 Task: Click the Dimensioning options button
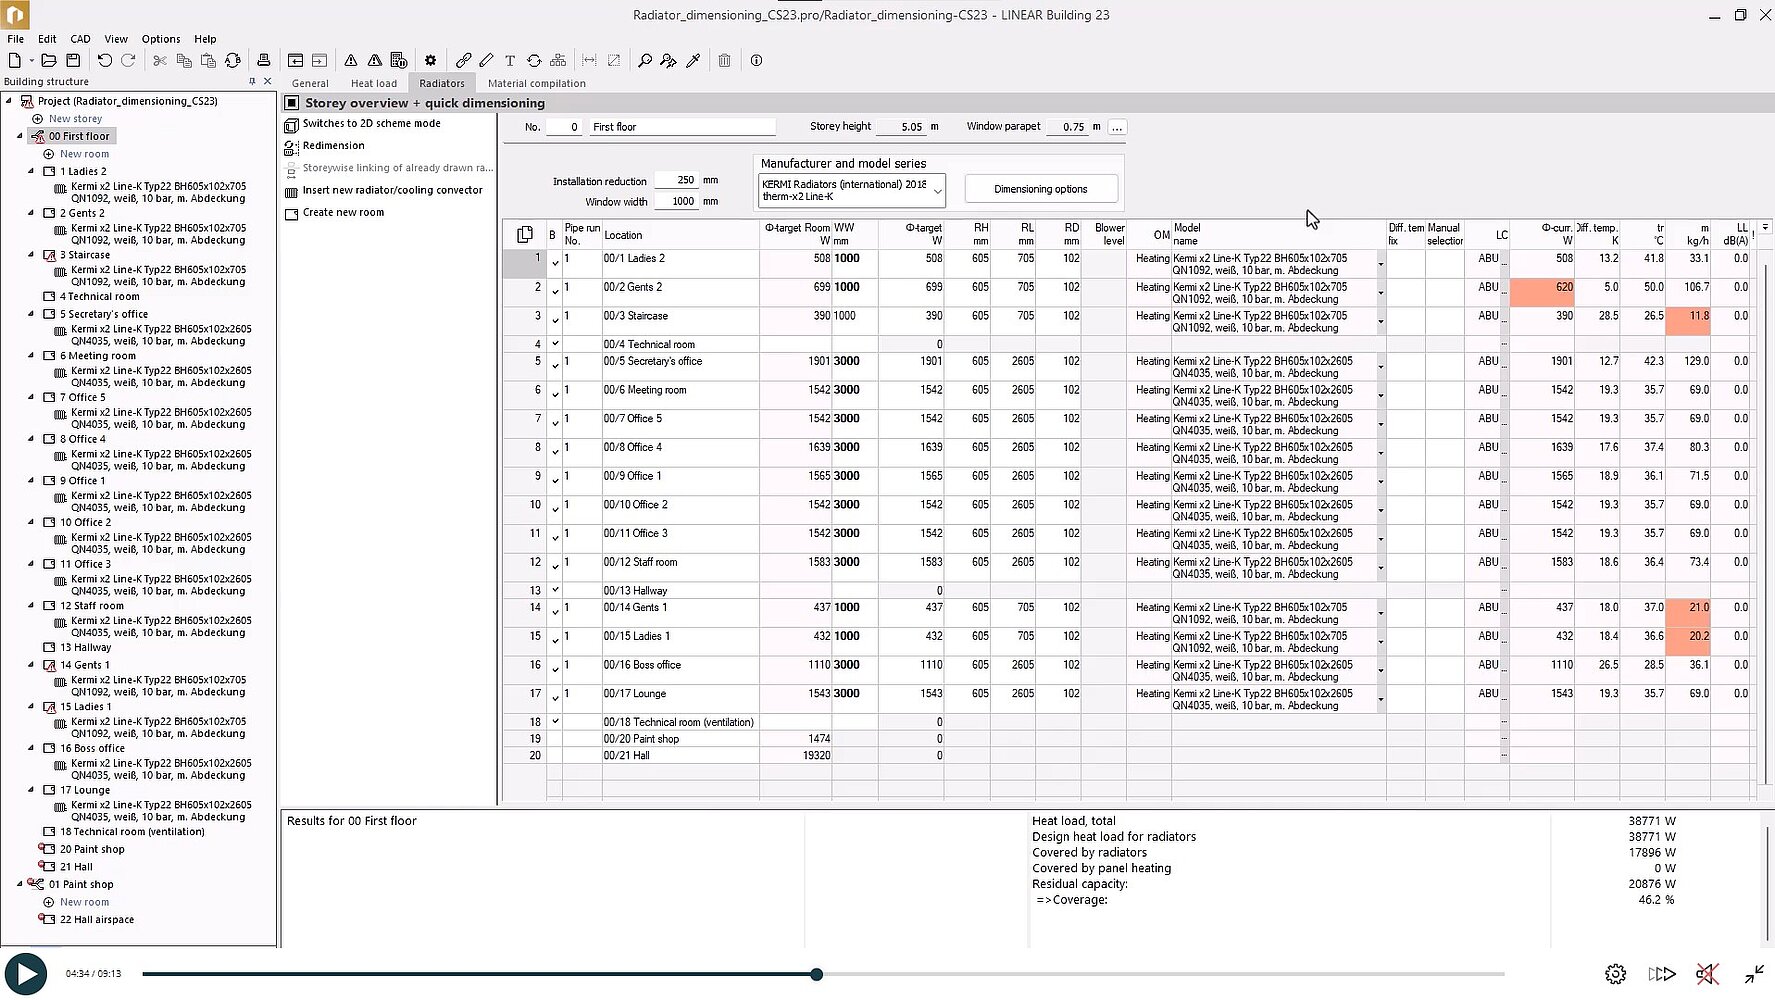point(1040,189)
